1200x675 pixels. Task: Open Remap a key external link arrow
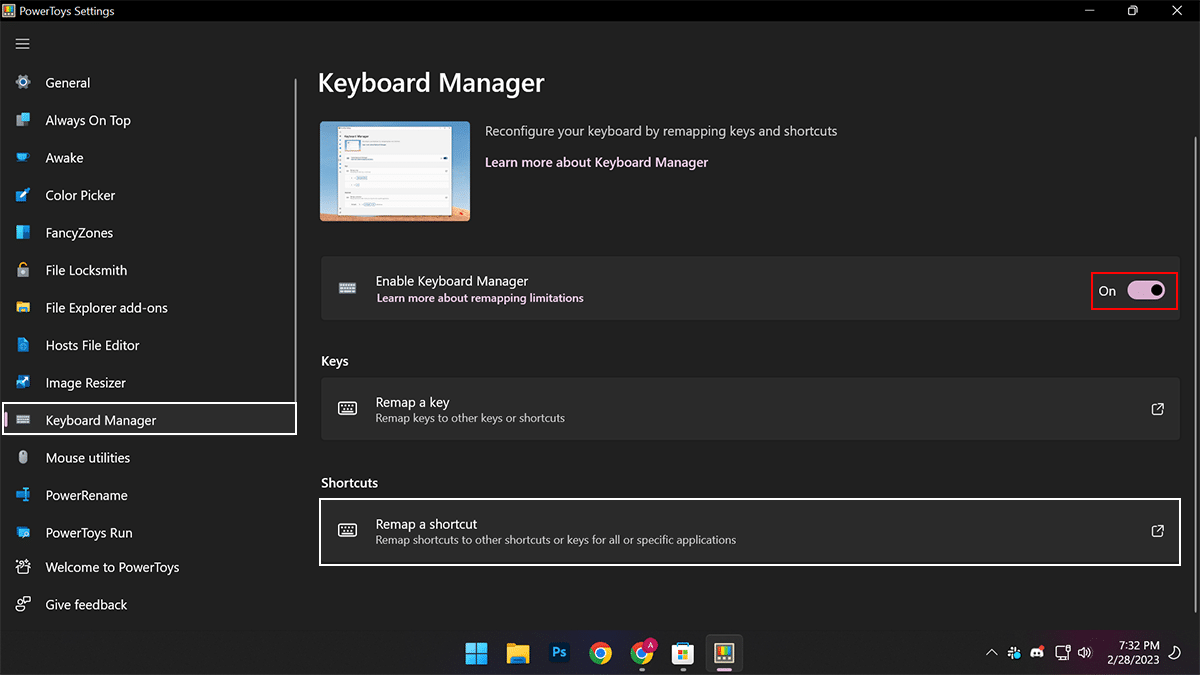coord(1157,409)
